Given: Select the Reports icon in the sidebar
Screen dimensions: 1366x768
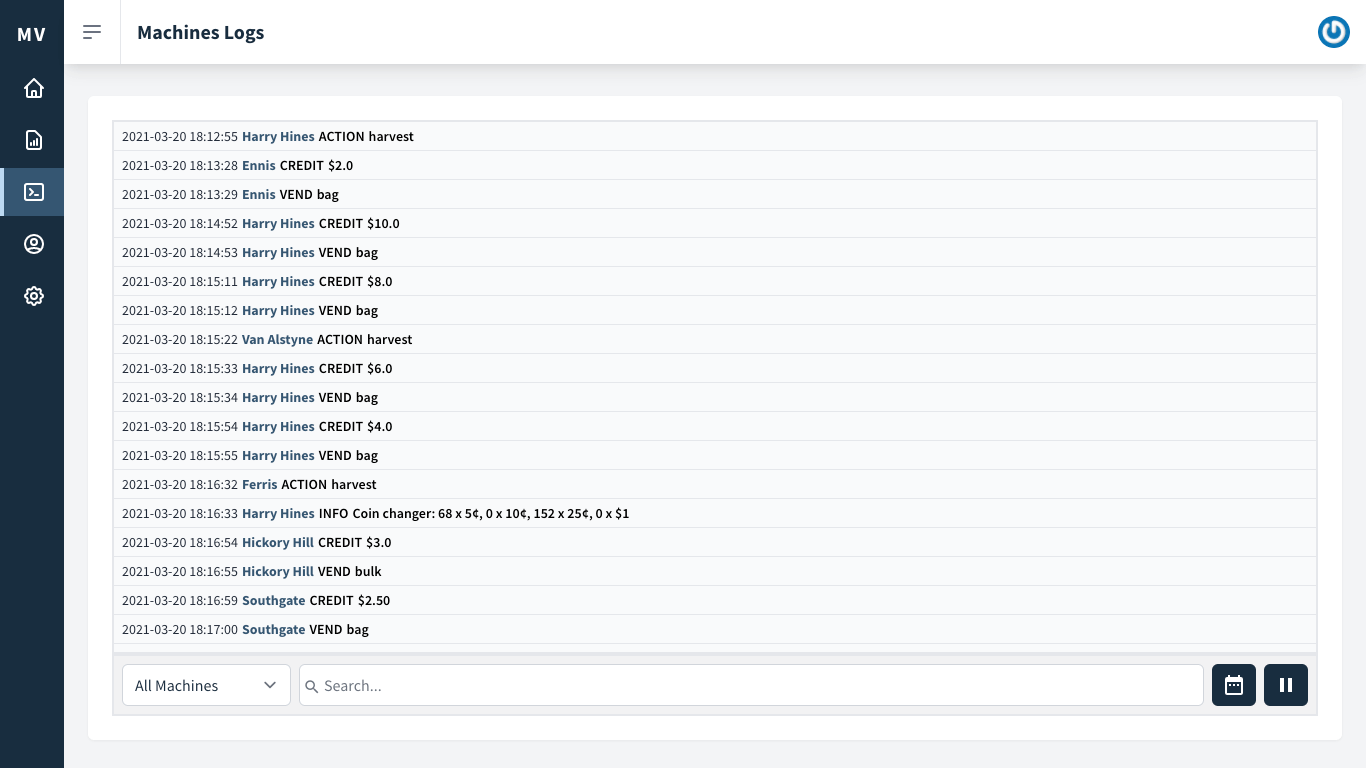Looking at the screenshot, I should tap(33, 140).
